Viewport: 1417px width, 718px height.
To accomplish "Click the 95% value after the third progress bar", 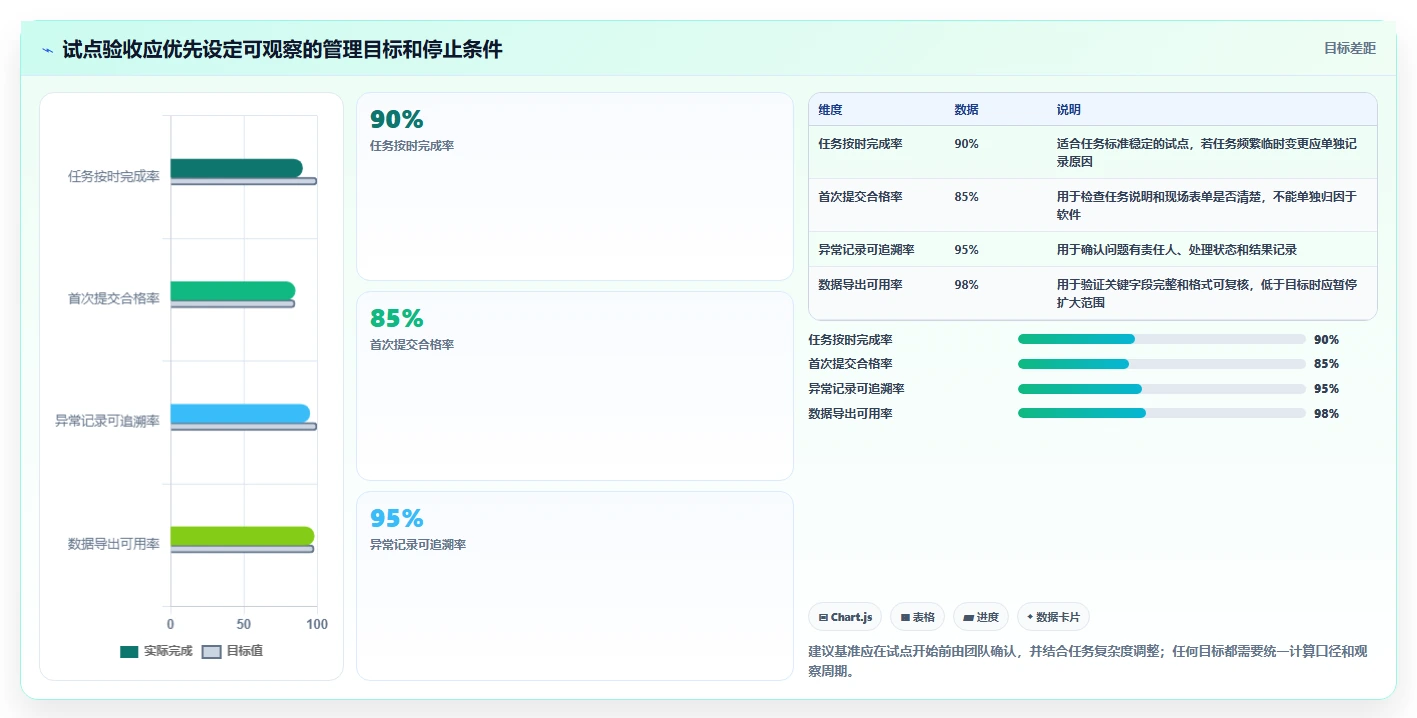I will 1326,389.
